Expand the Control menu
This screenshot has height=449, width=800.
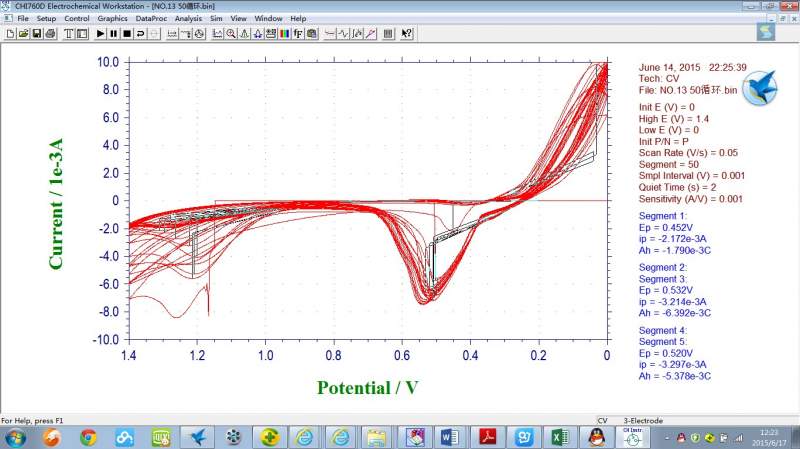point(76,18)
